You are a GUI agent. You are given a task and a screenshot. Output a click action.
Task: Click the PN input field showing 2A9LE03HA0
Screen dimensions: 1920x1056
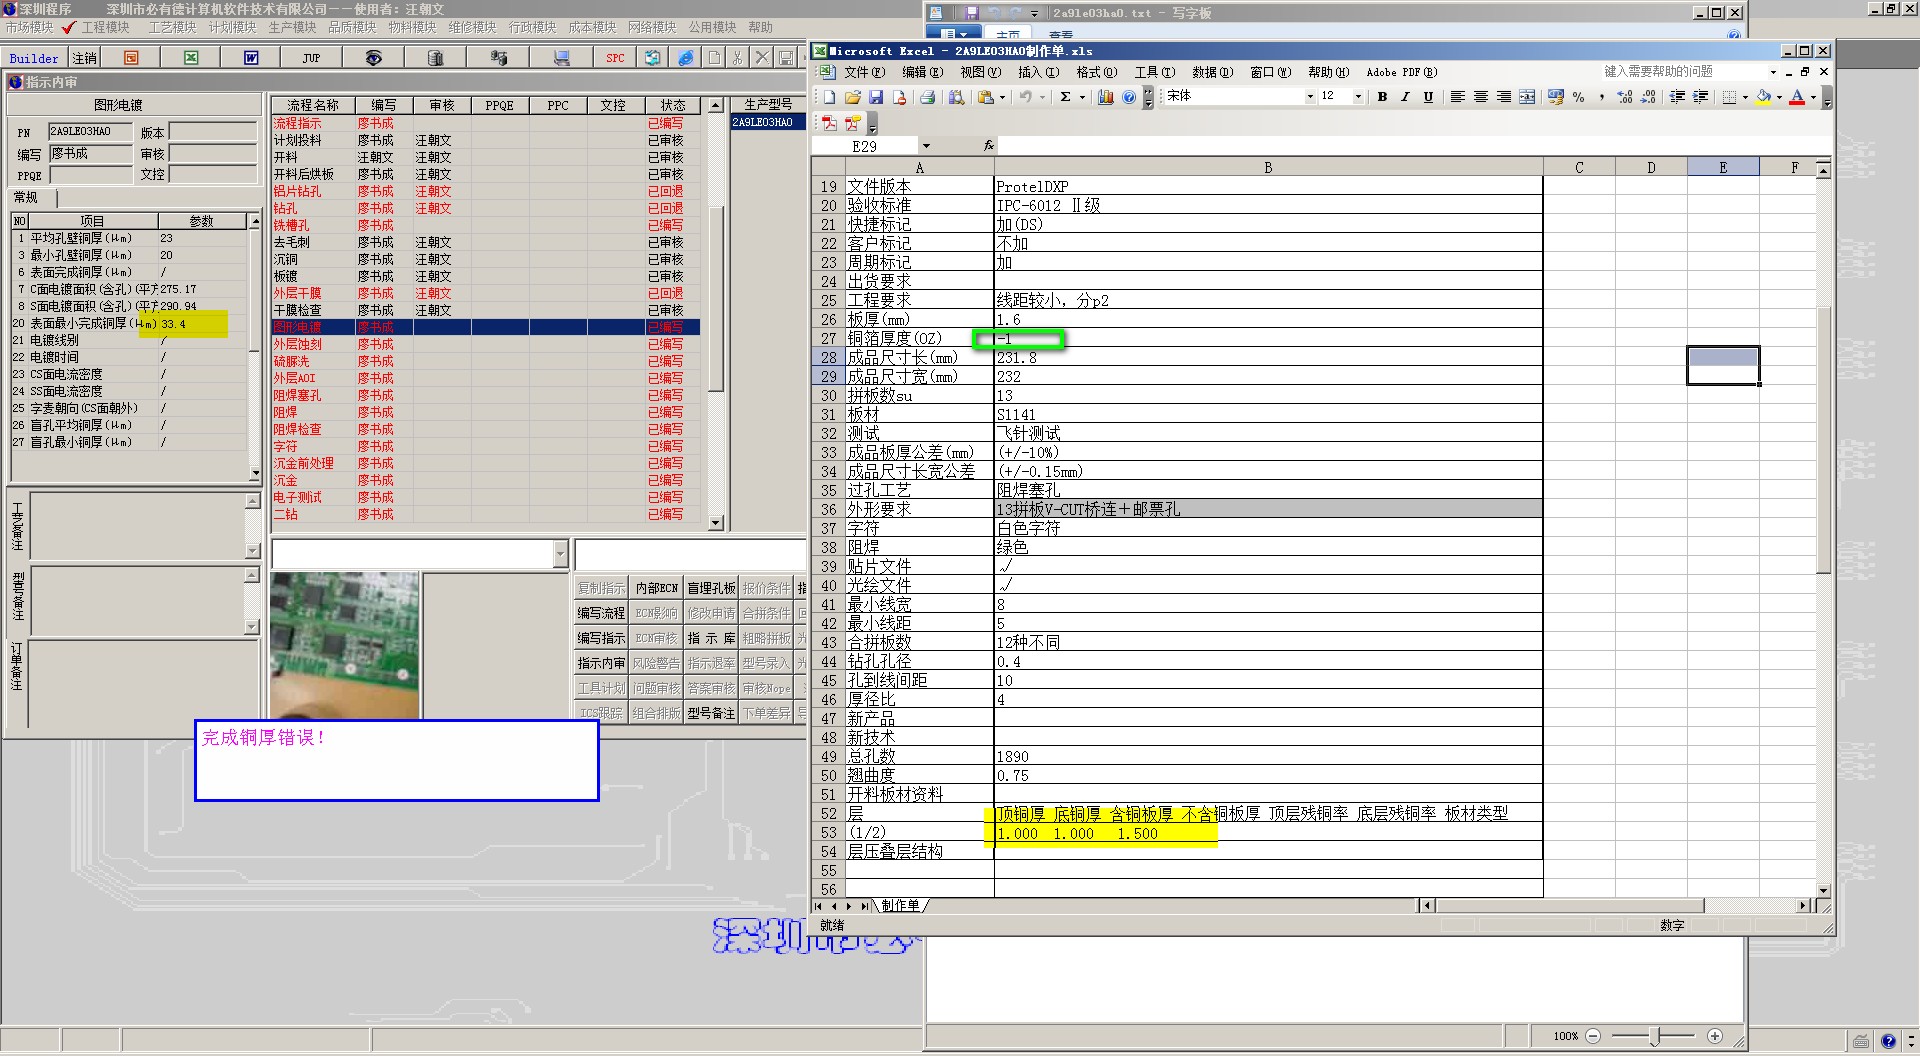pos(90,132)
